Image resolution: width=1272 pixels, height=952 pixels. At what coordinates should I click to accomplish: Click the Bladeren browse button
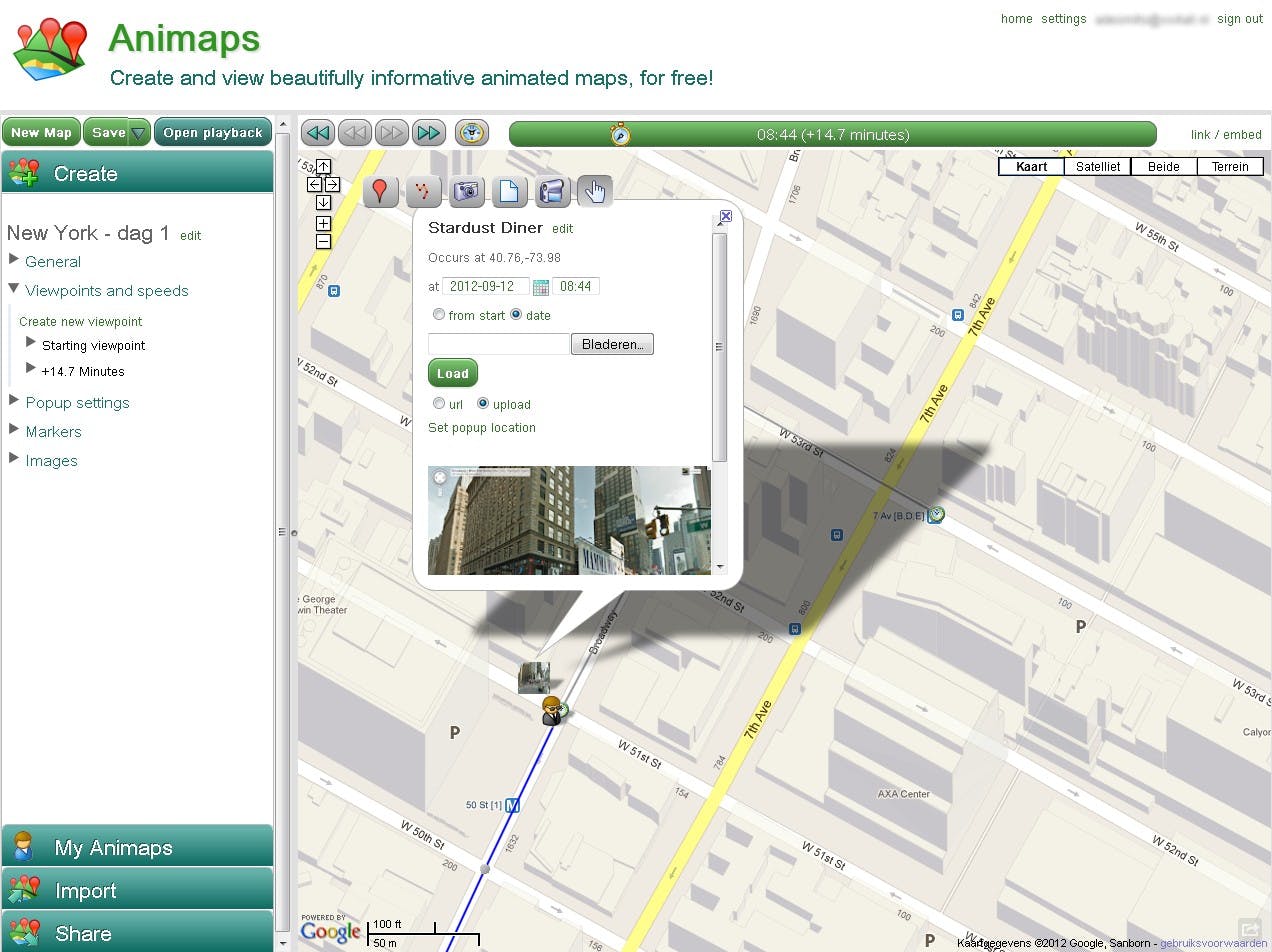(x=612, y=344)
